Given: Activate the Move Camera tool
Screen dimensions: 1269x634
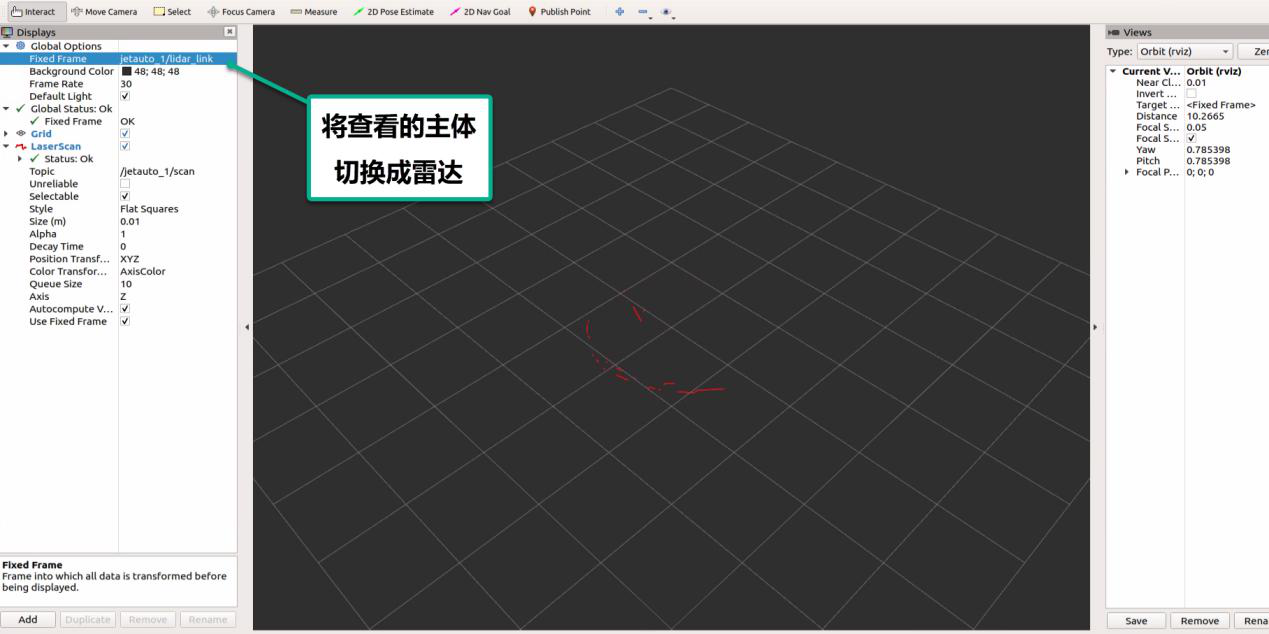Looking at the screenshot, I should [104, 12].
